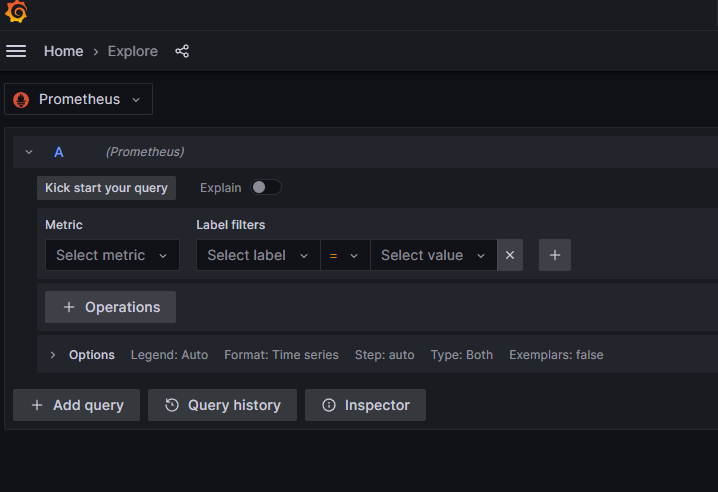Click Kick start your query button

(107, 188)
